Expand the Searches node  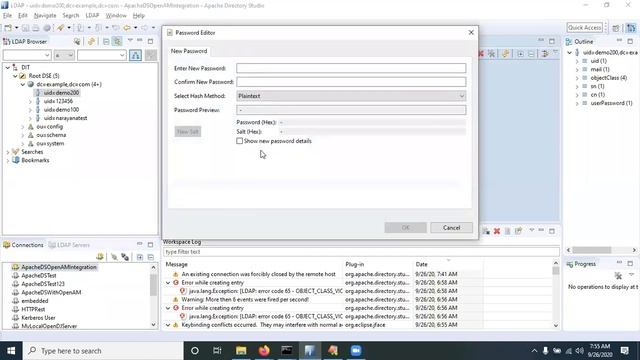click(8, 152)
